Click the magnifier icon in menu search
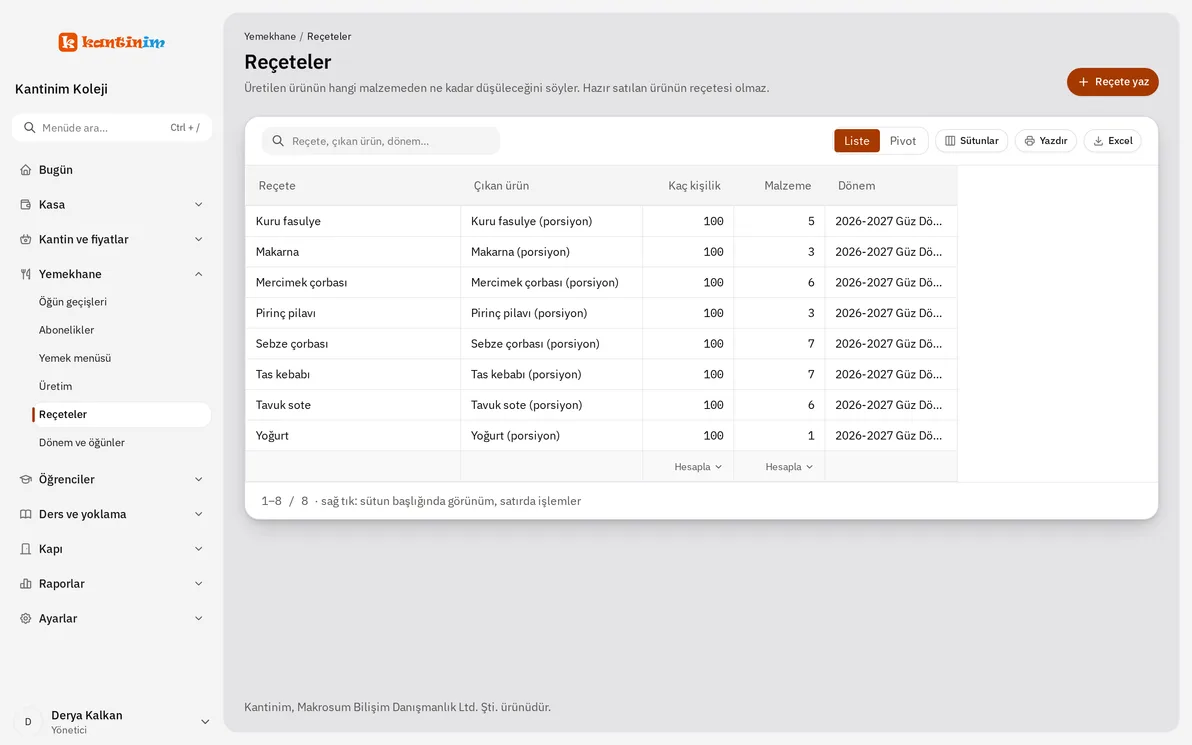 30,128
